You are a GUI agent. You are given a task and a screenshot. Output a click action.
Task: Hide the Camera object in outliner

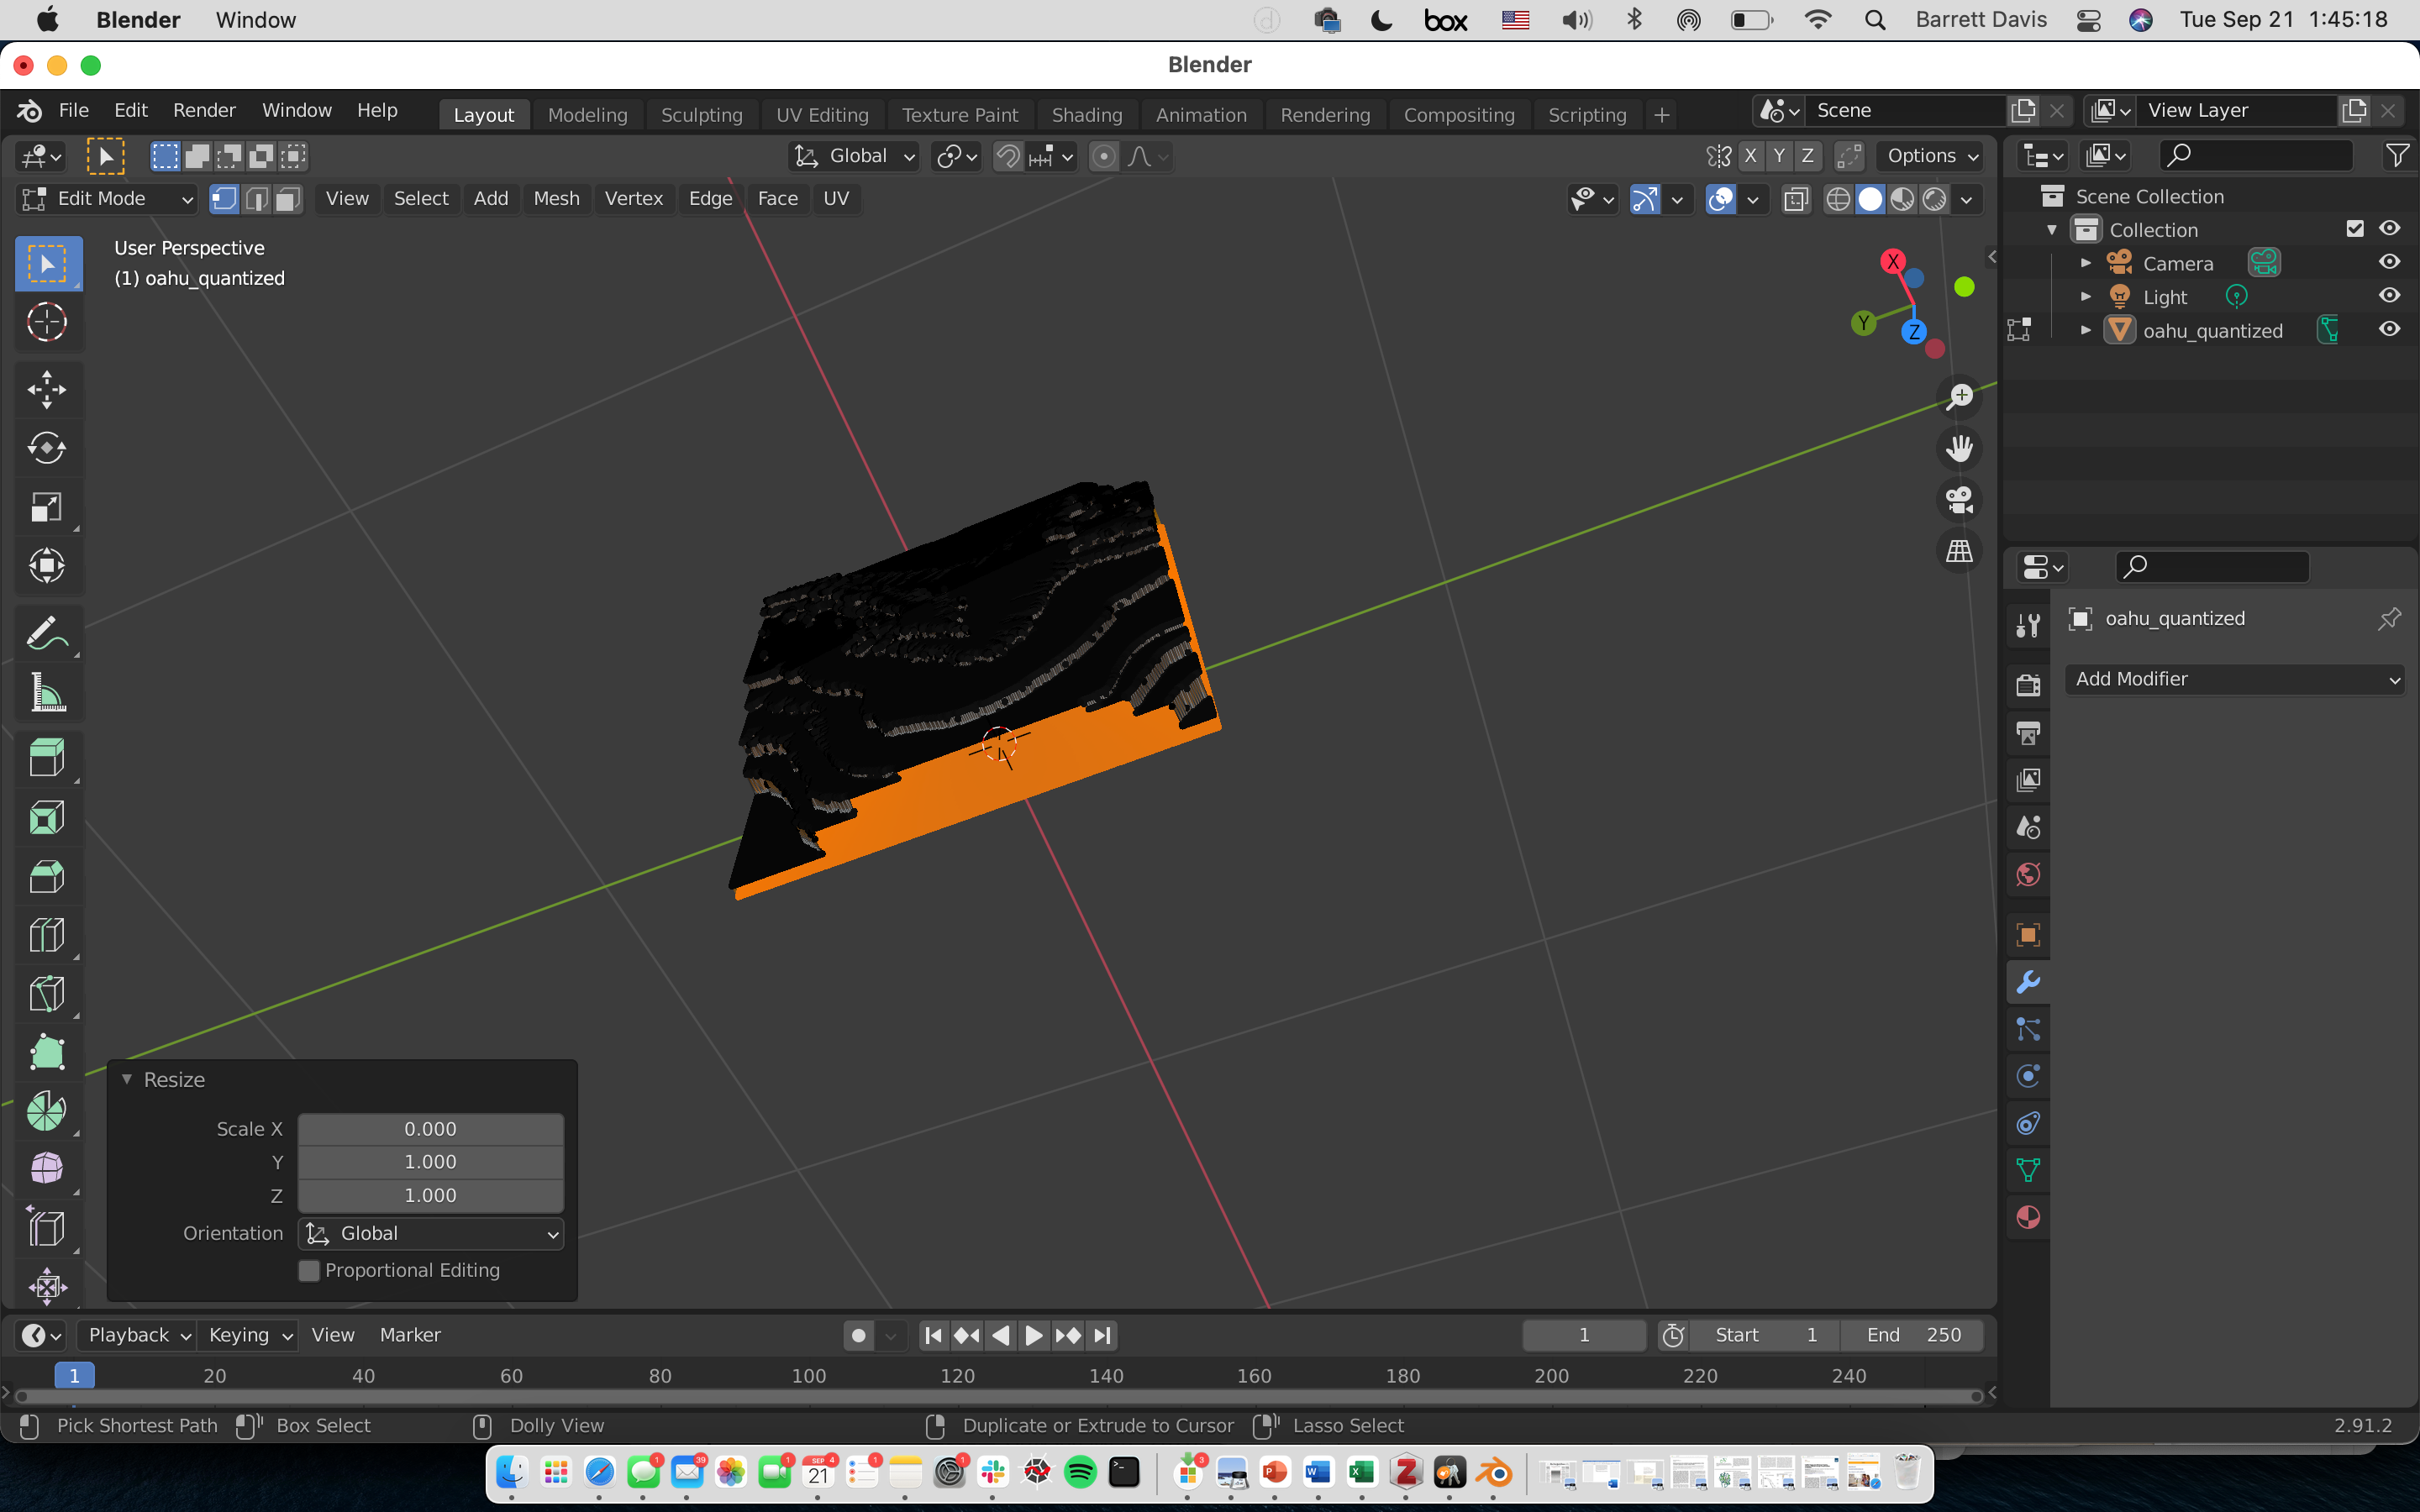click(2389, 262)
